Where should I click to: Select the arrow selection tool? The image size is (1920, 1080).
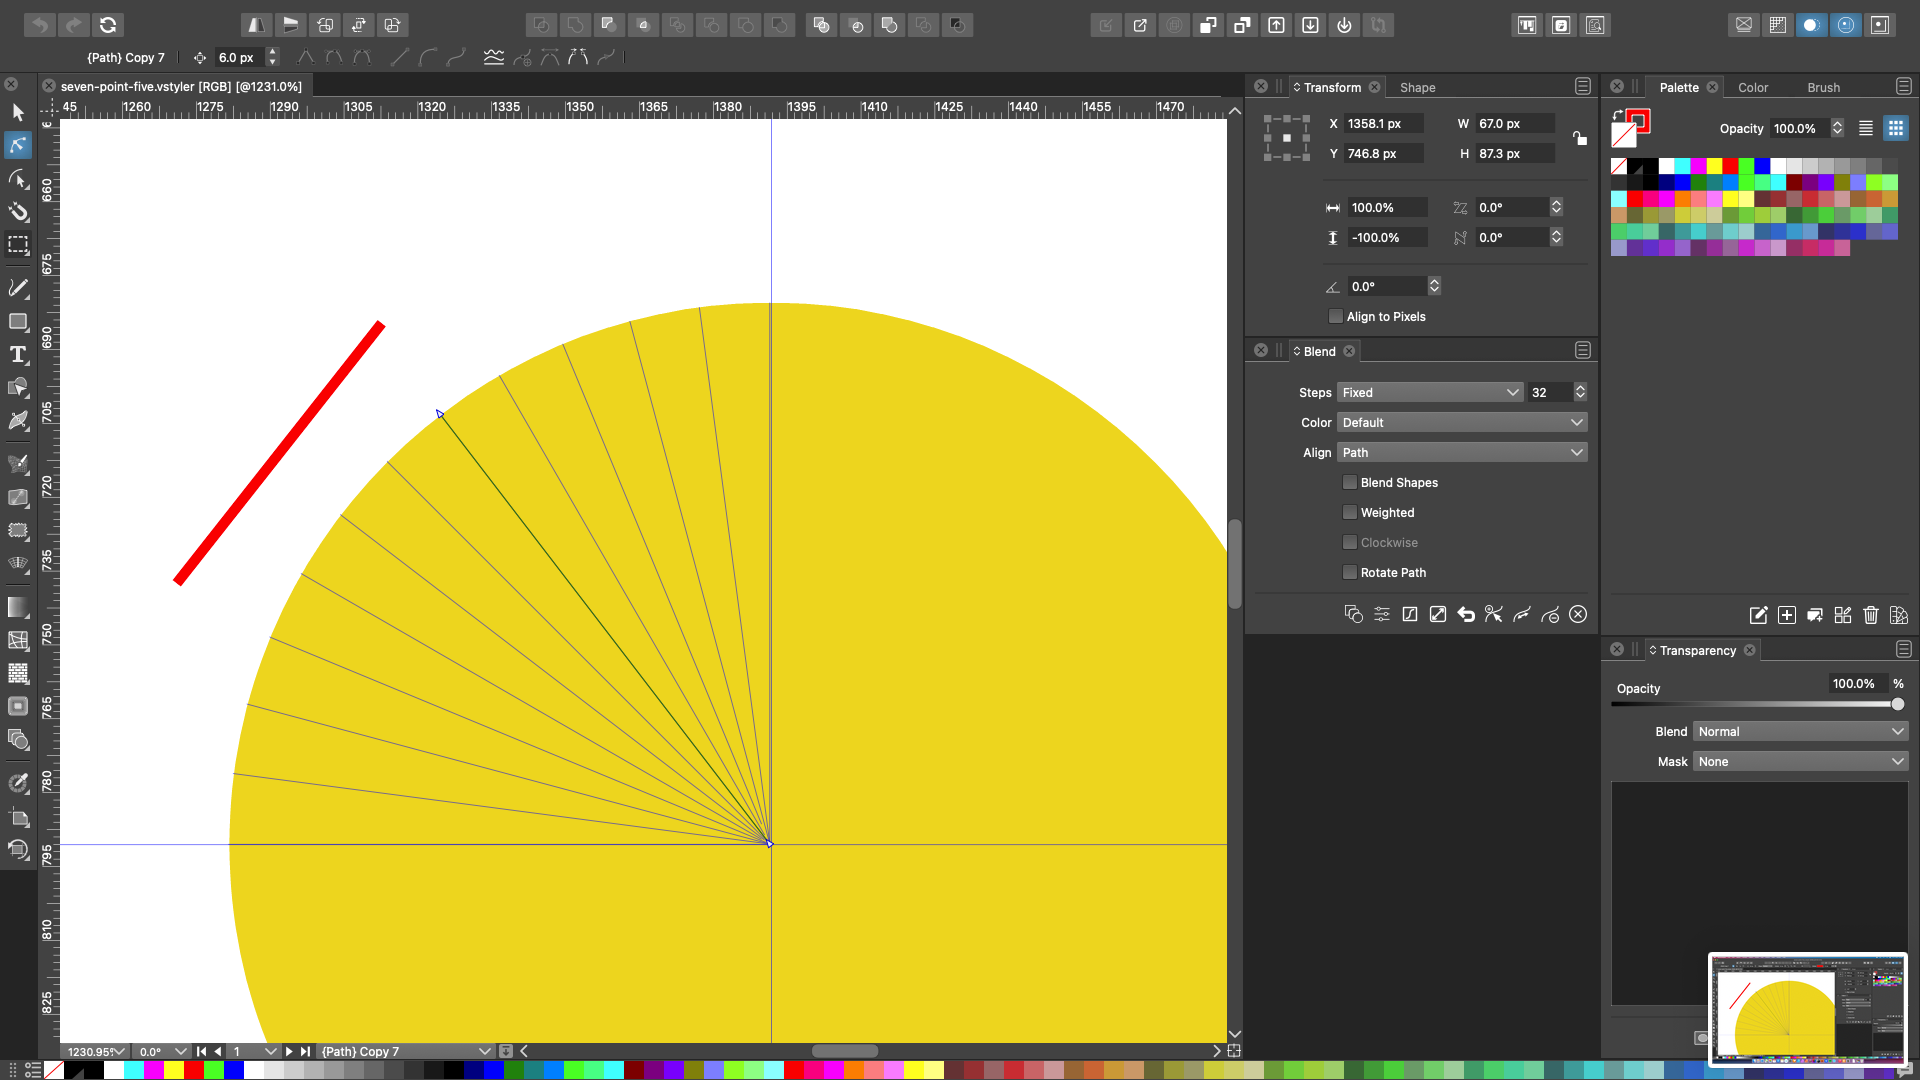pyautogui.click(x=18, y=112)
